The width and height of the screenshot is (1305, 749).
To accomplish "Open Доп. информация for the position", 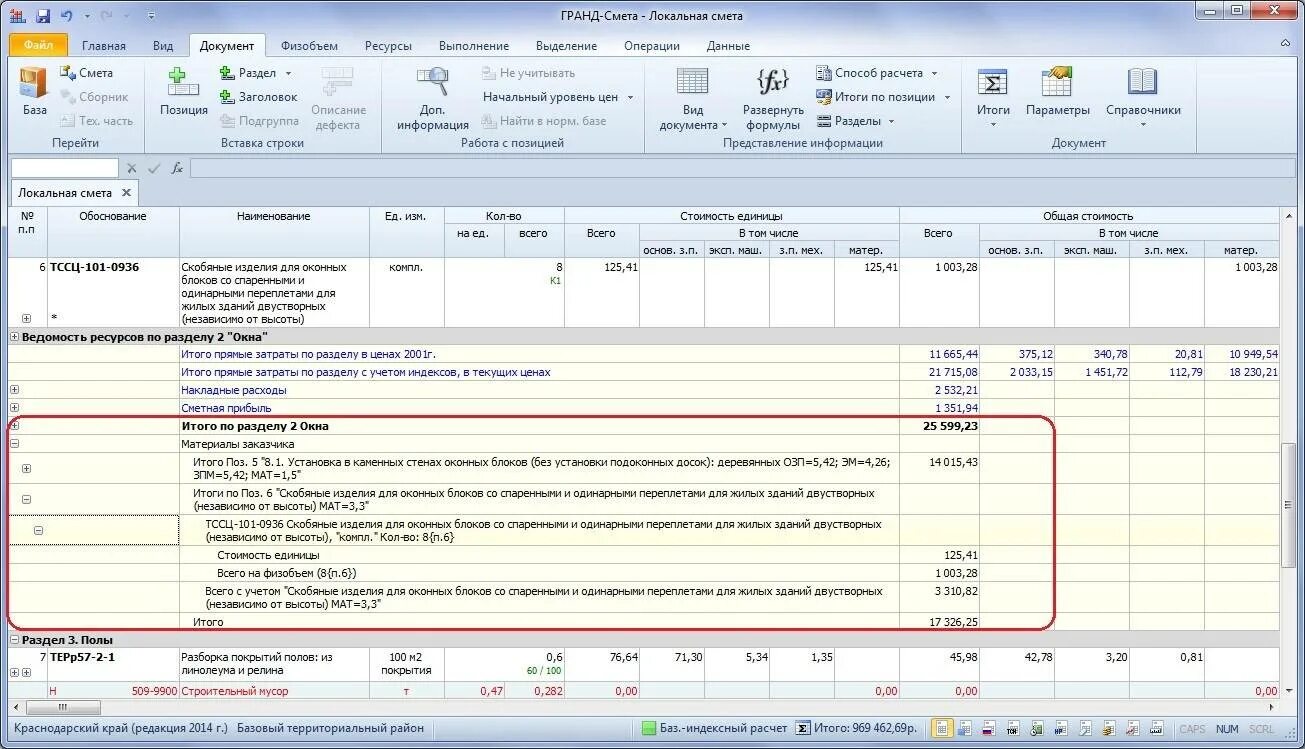I will point(433,99).
